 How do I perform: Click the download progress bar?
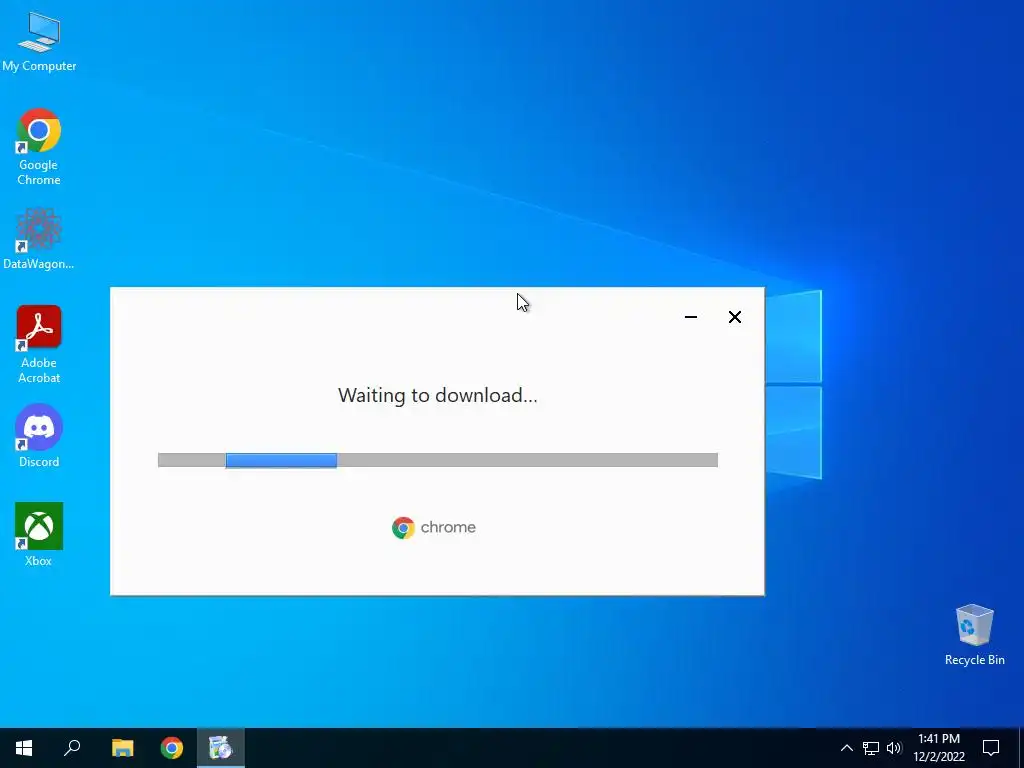click(438, 460)
